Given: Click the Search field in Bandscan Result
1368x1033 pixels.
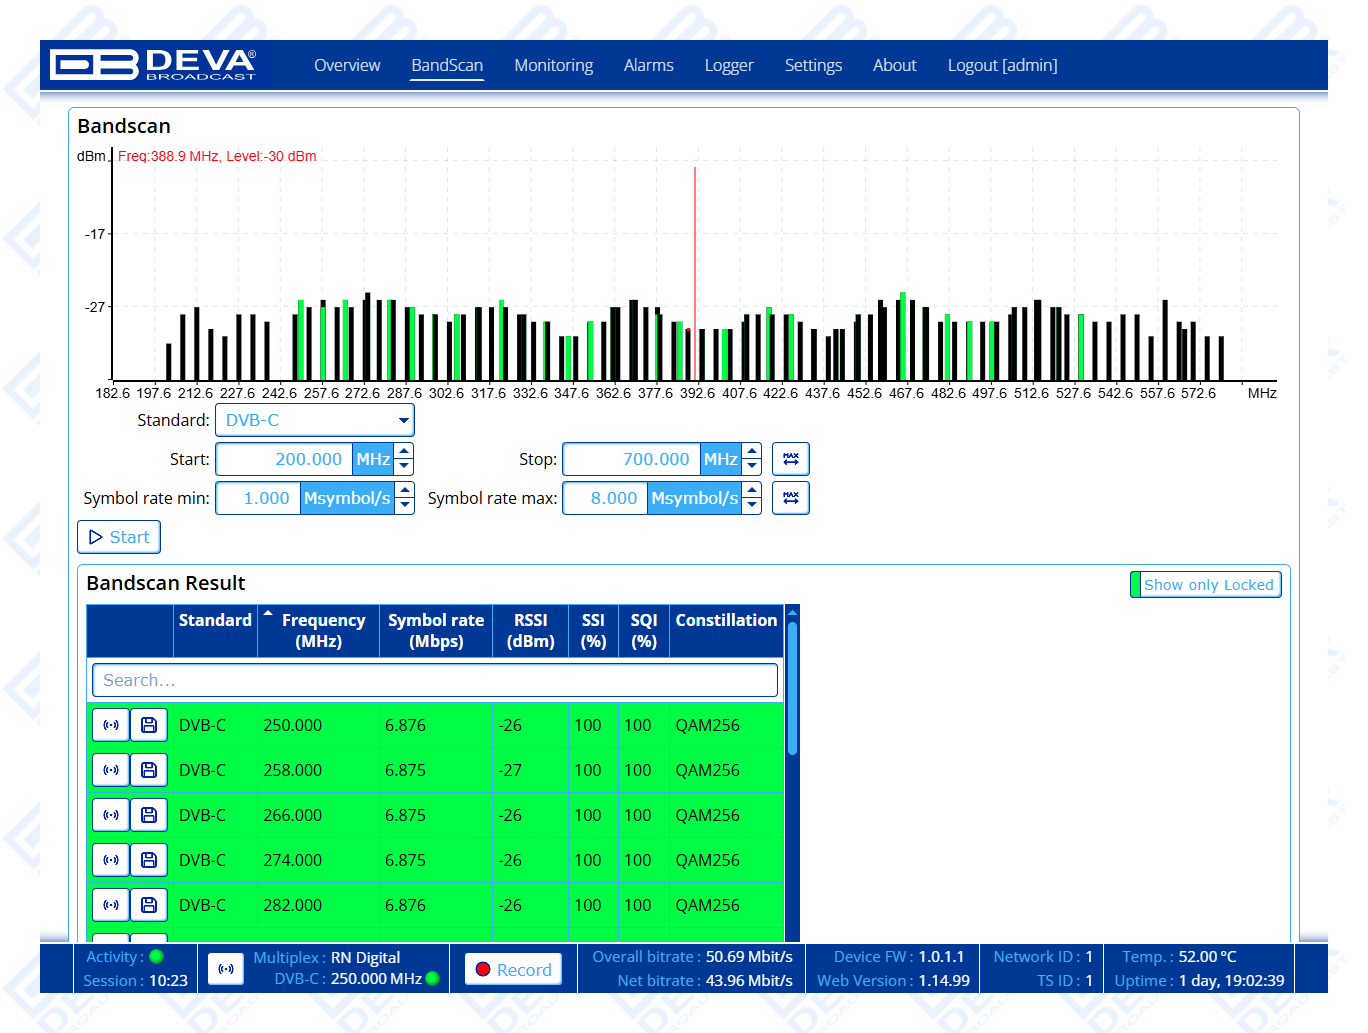Looking at the screenshot, I should click(x=434, y=680).
